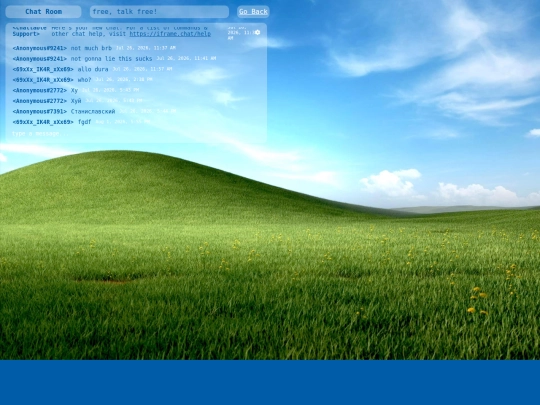Select the Chat Room title label
Image resolution: width=540 pixels, height=405 pixels.
[x=43, y=12]
